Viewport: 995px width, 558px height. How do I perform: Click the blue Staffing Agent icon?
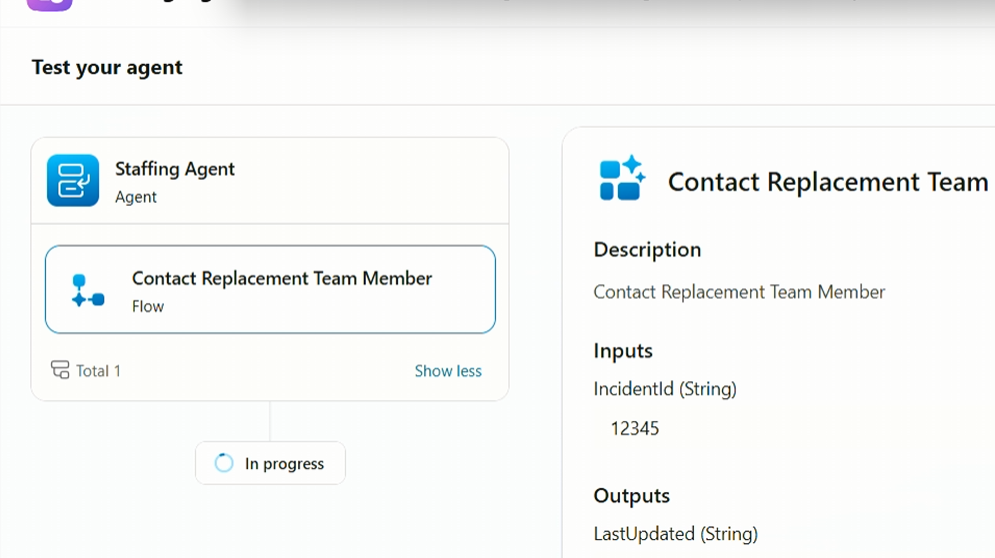tap(73, 181)
